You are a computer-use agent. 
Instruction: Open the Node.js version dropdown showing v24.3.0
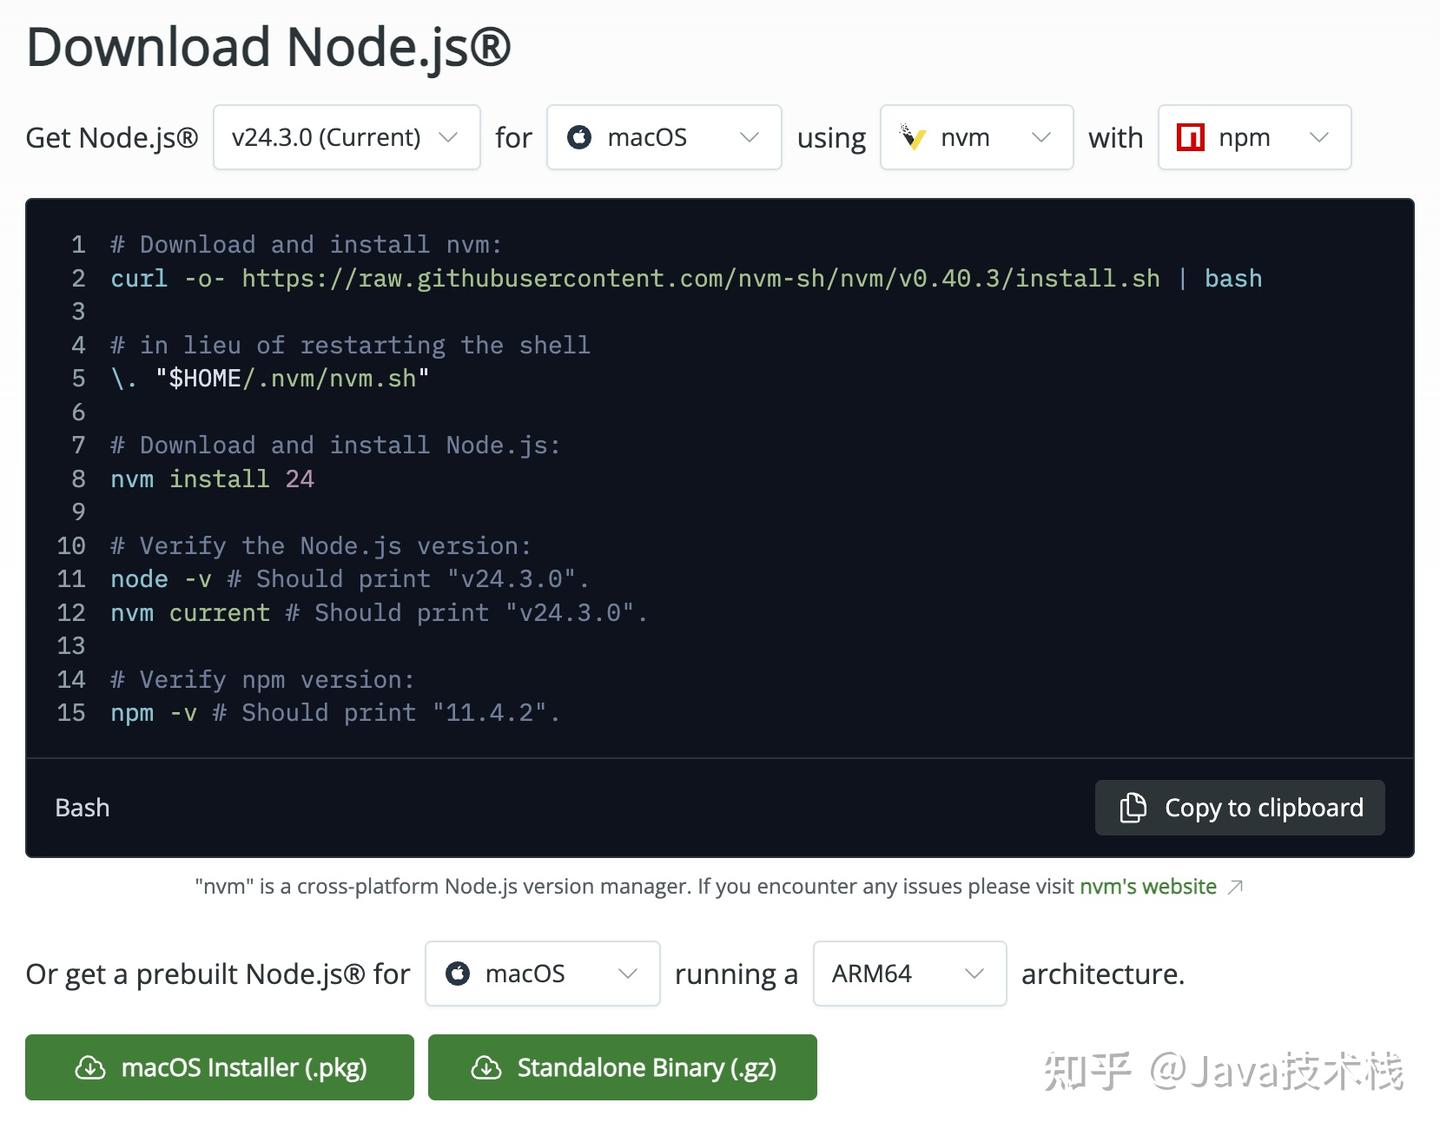click(345, 137)
